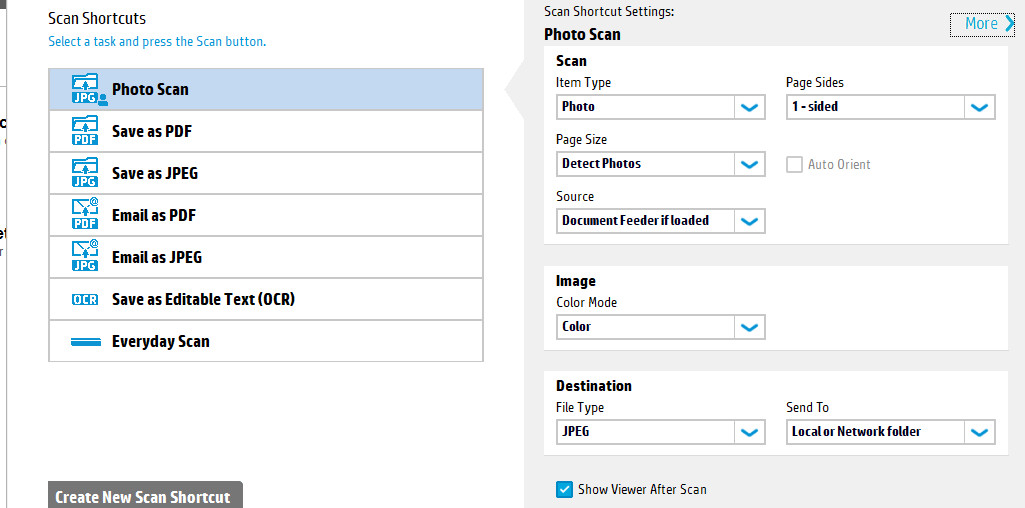Expand the Send To dropdown
1025x508 pixels.
(890, 432)
